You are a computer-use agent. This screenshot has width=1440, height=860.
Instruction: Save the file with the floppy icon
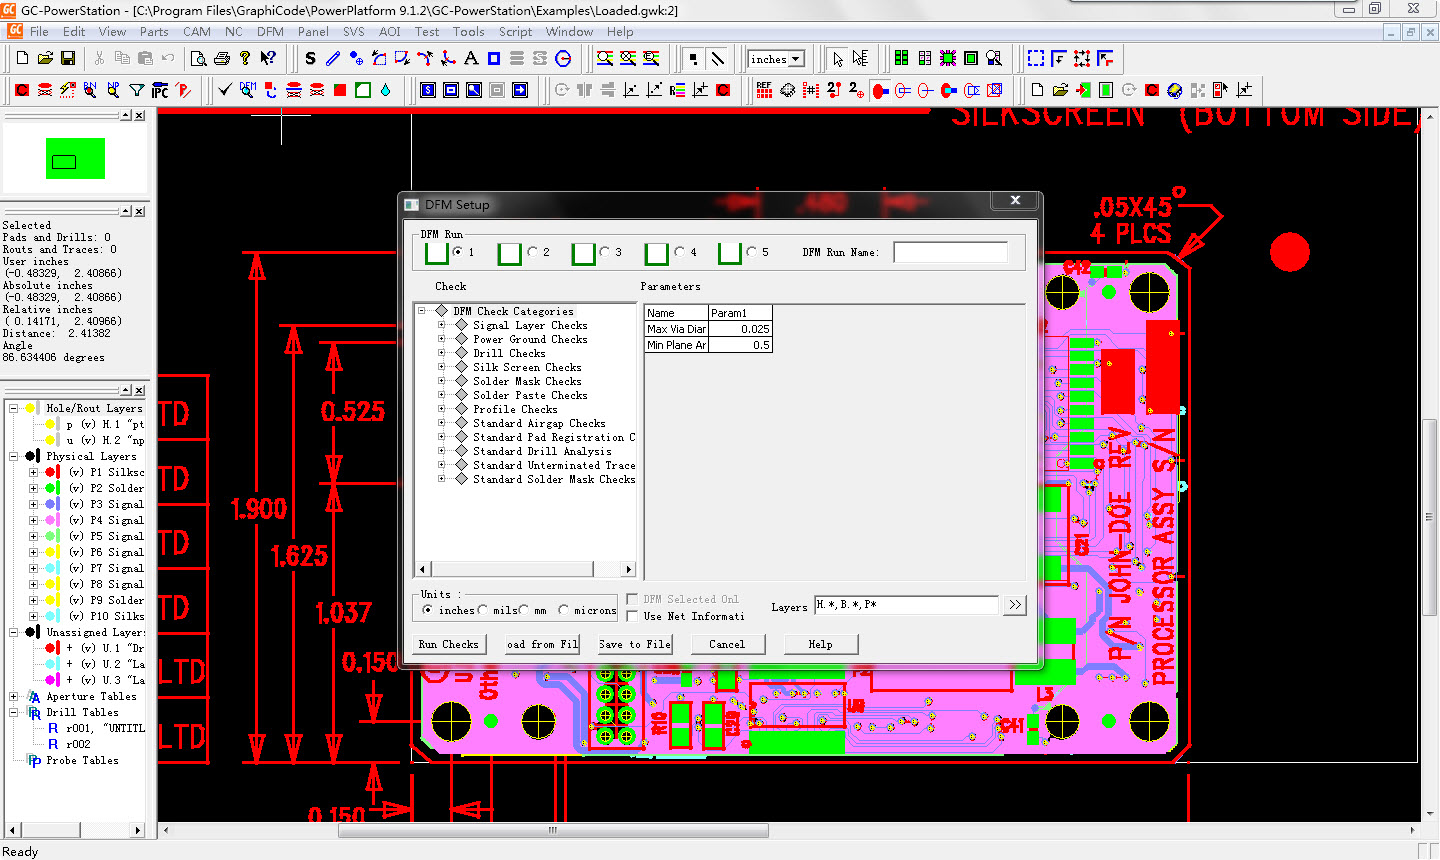(68, 59)
